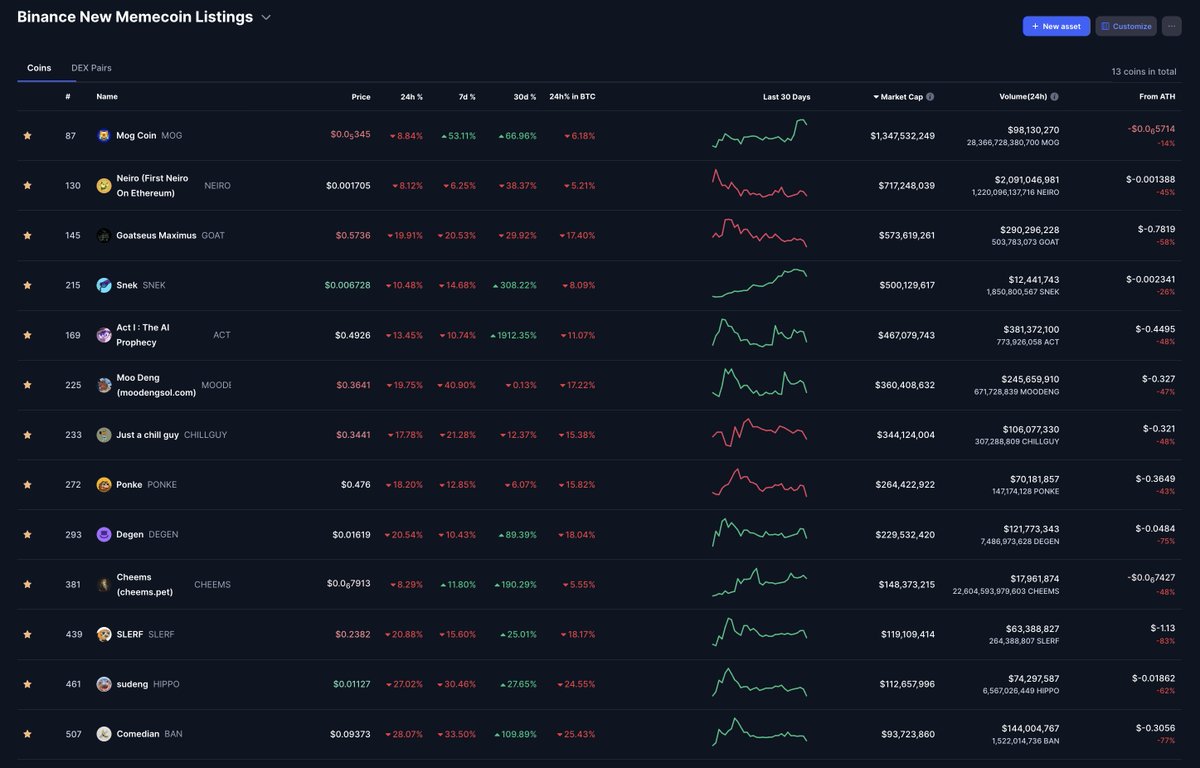
Task: Expand the Binance New Memecoin Listings dropdown
Action: point(264,17)
